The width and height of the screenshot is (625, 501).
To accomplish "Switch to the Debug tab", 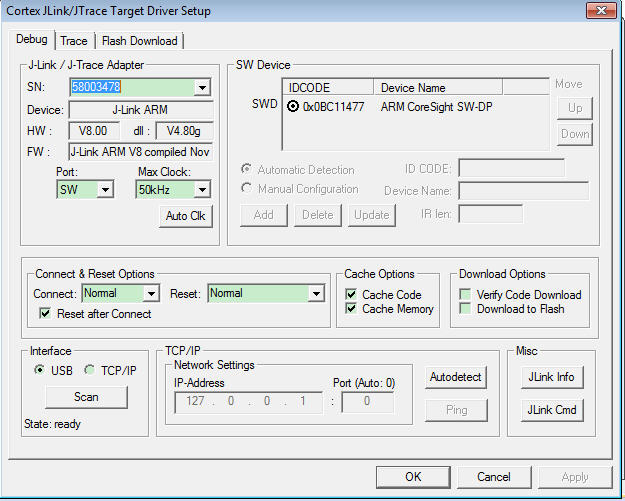I will [x=32, y=39].
